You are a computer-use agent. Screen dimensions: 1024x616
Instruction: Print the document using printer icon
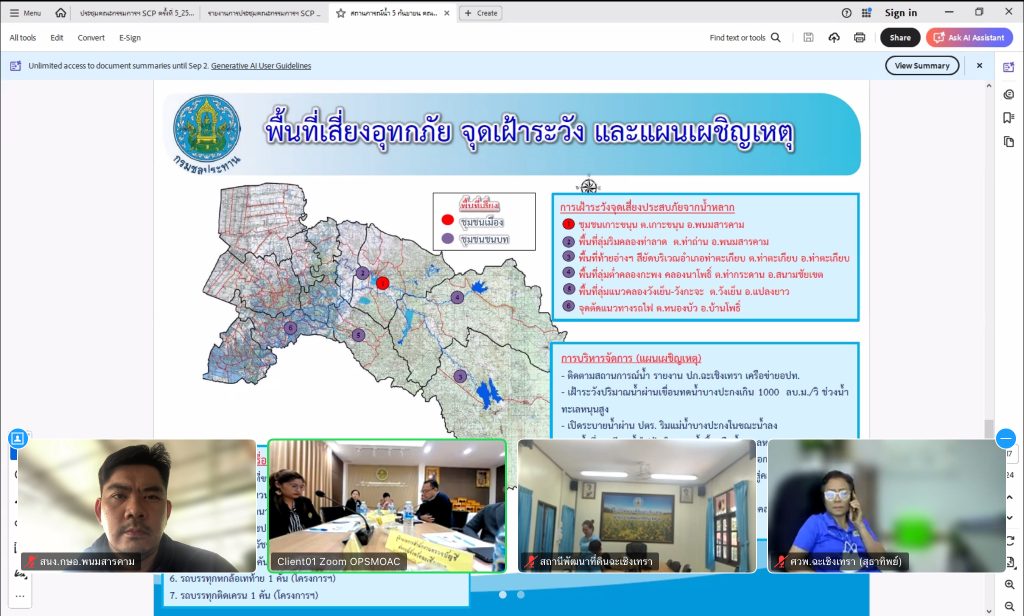(859, 38)
